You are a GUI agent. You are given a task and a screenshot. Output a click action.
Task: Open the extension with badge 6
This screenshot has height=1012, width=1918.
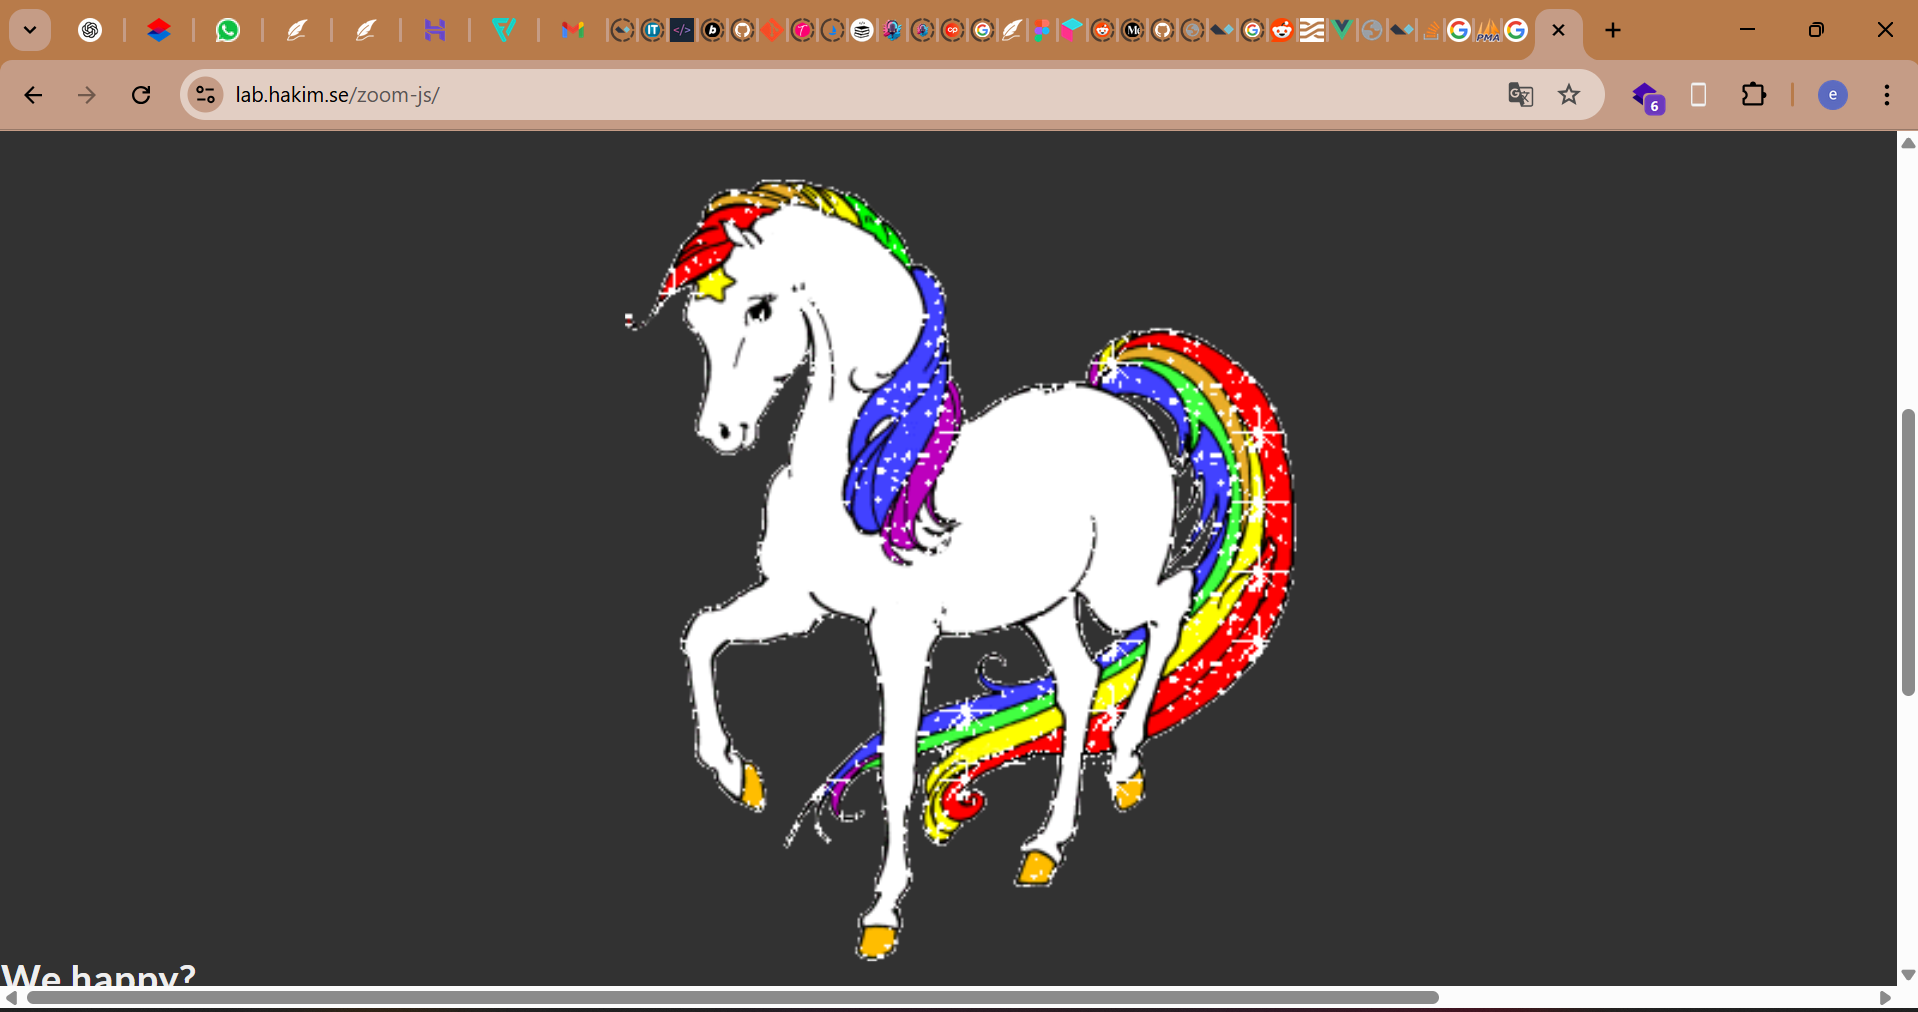click(1647, 97)
